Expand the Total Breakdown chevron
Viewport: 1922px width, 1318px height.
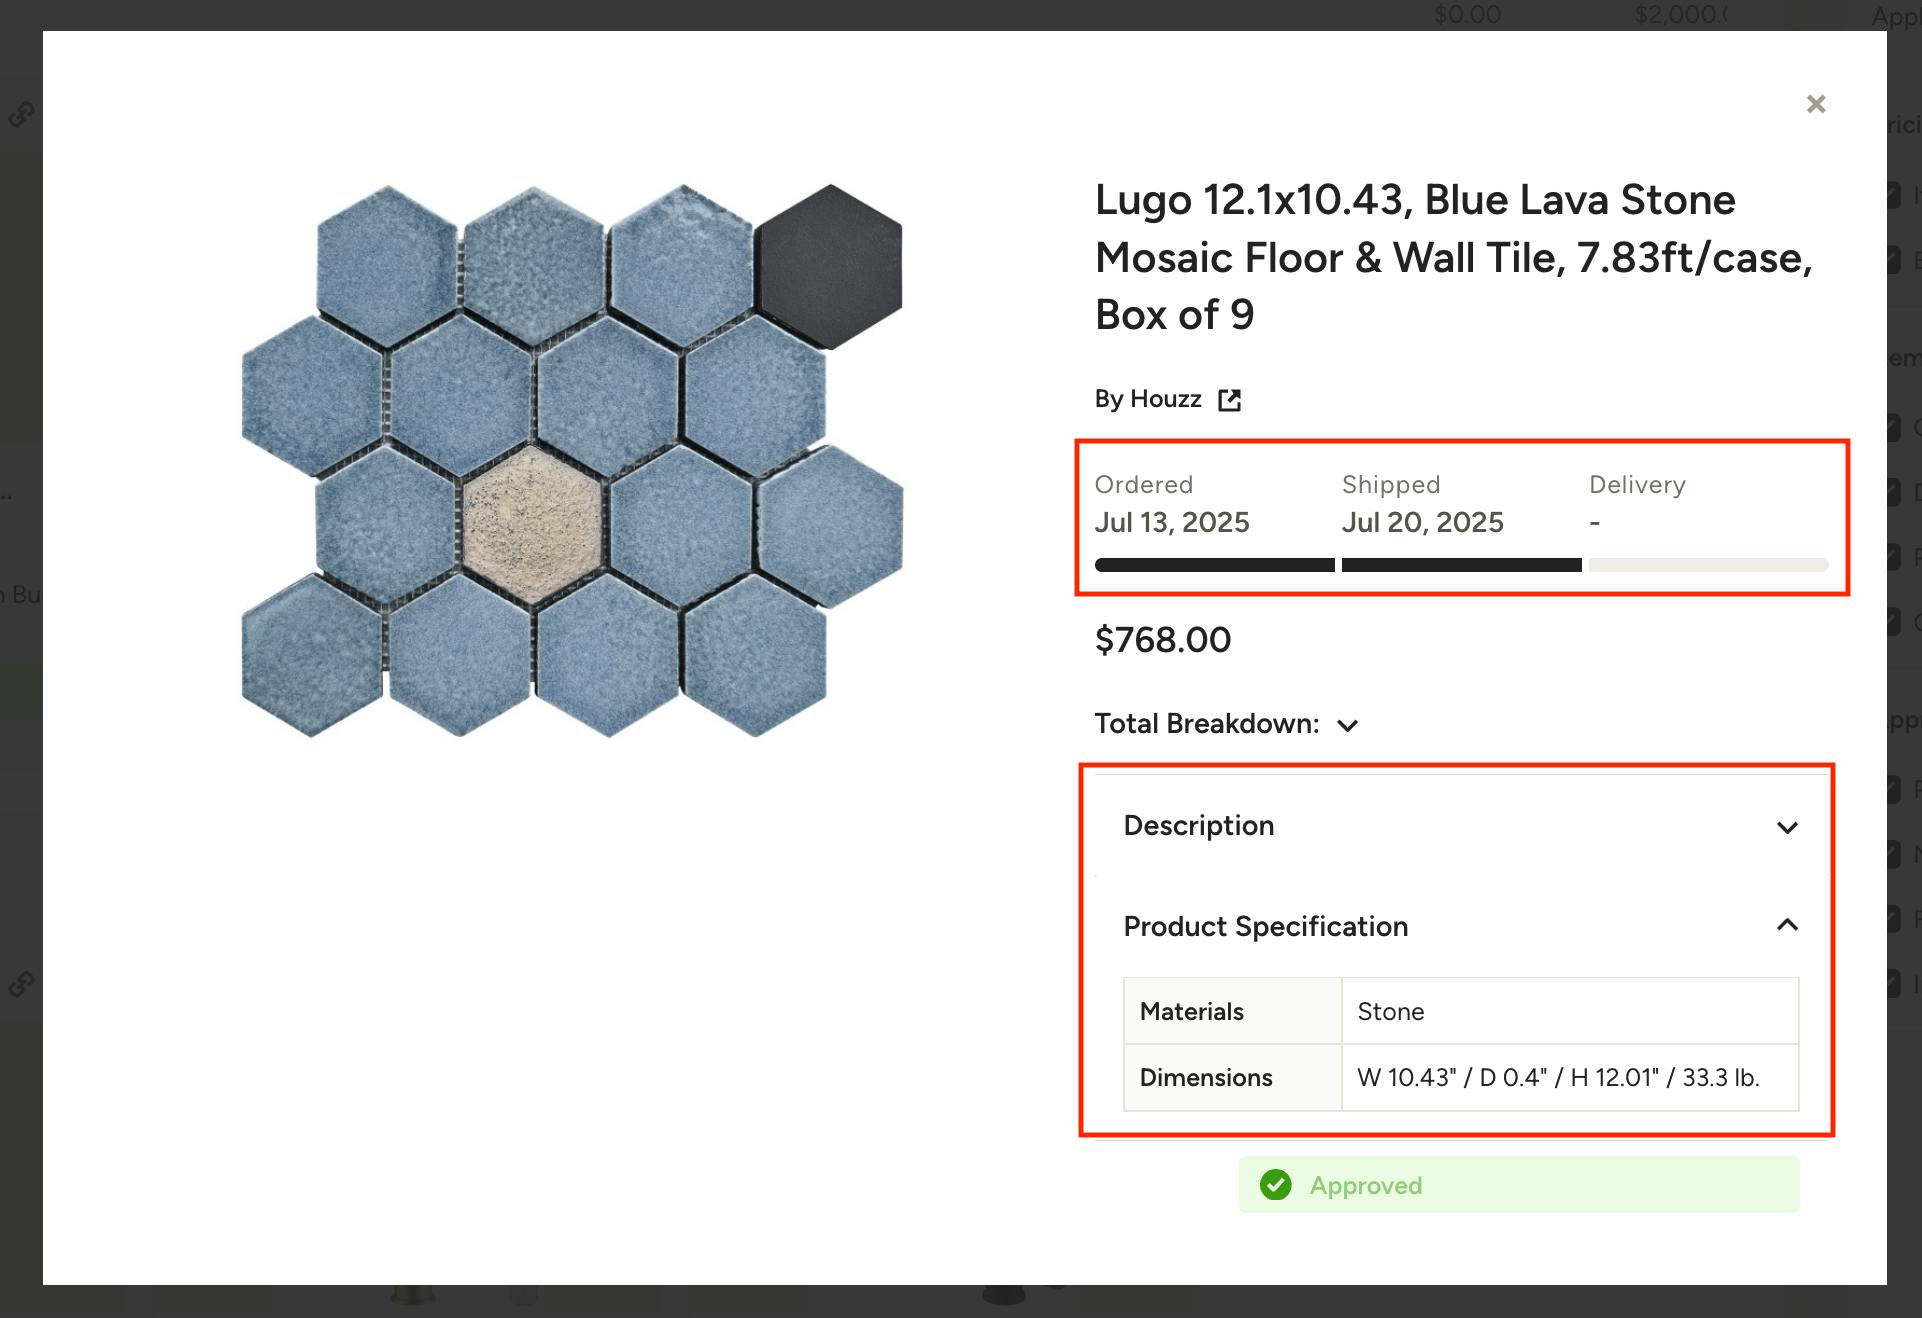[x=1347, y=725]
